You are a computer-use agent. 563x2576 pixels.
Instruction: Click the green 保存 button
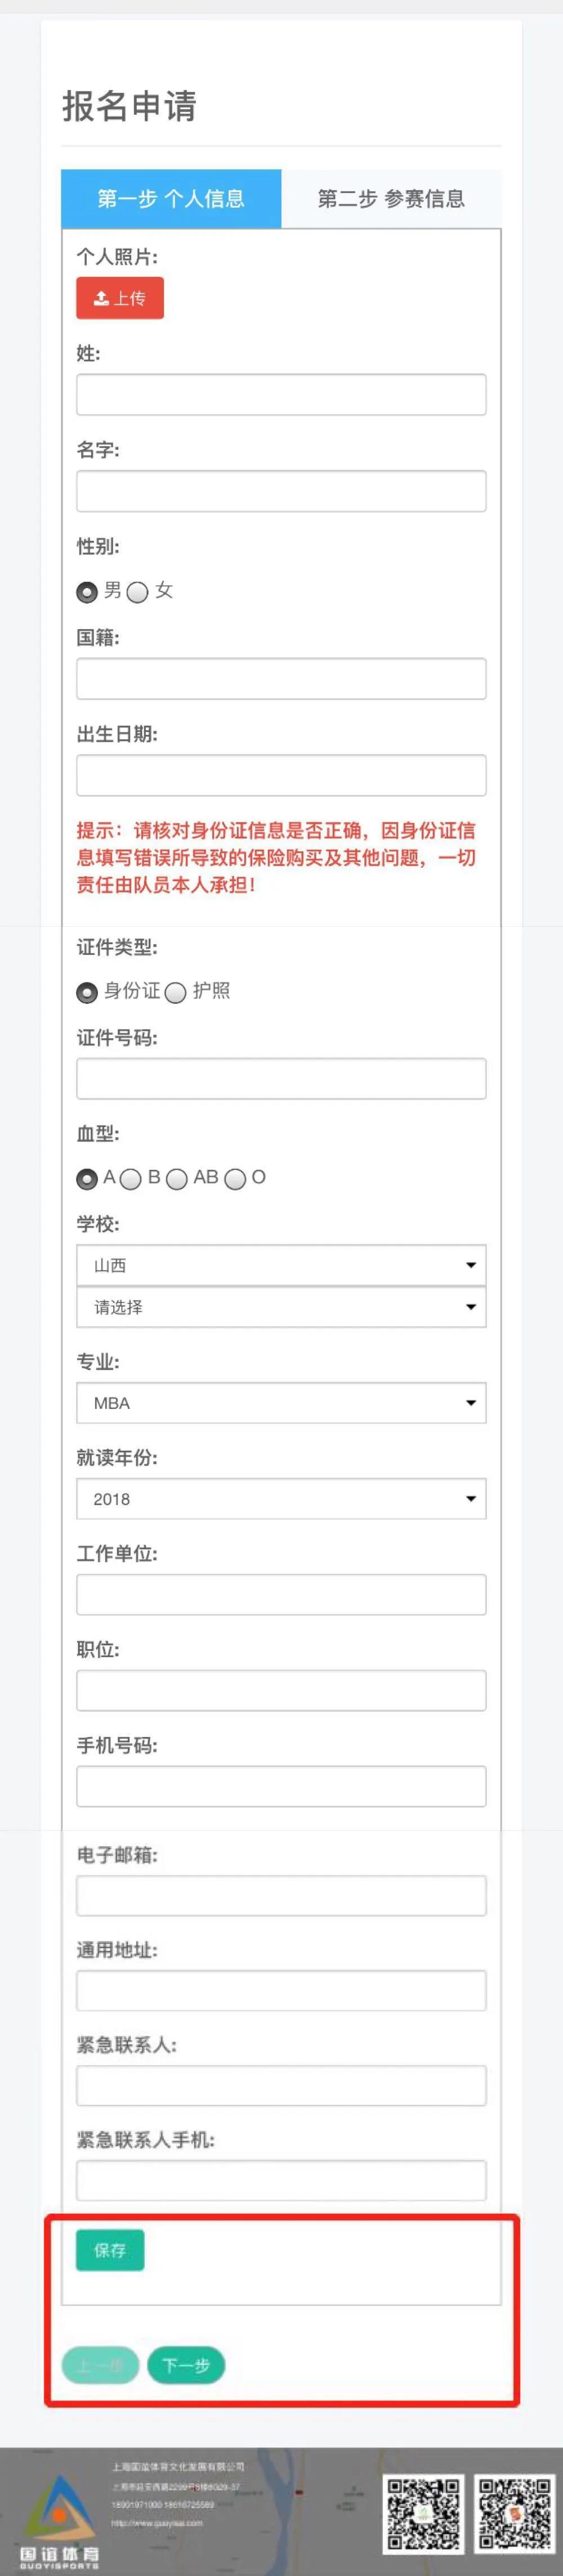[x=110, y=2250]
